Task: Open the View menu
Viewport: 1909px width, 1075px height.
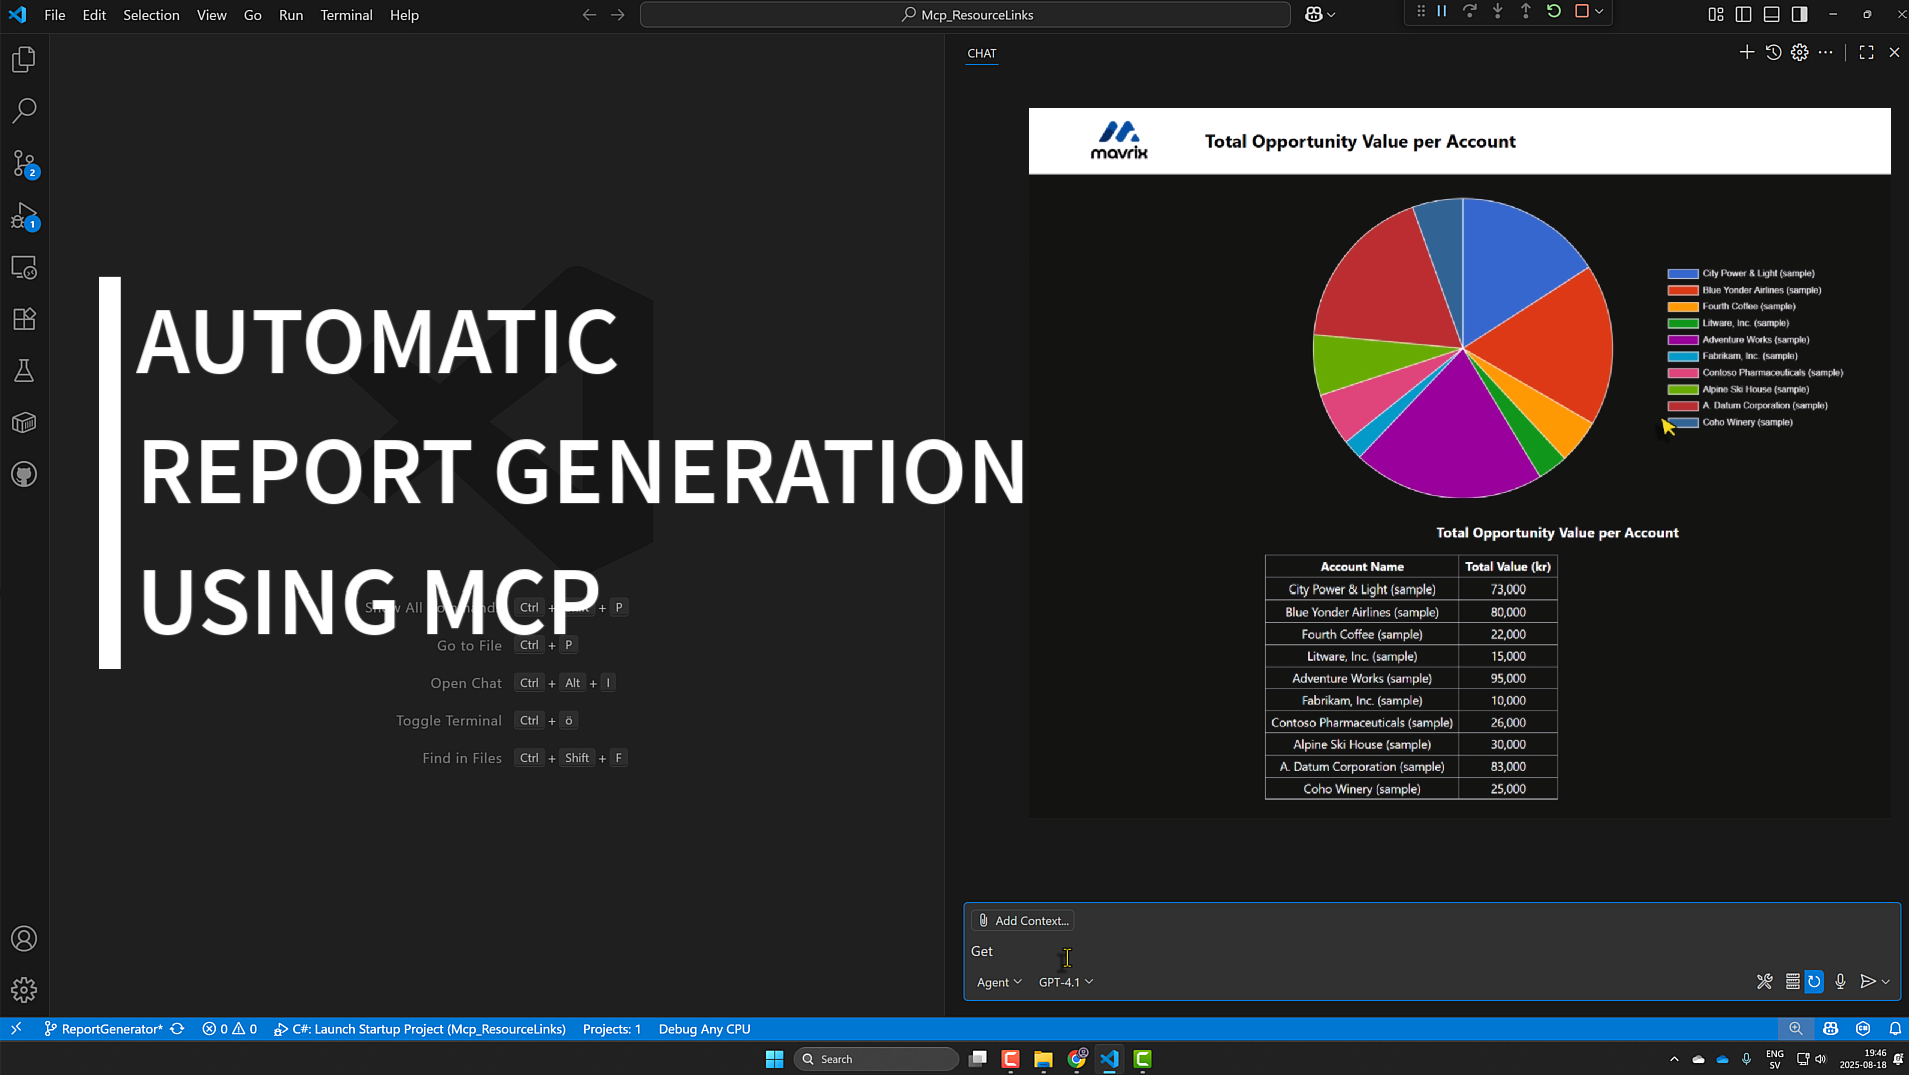Action: [x=211, y=15]
